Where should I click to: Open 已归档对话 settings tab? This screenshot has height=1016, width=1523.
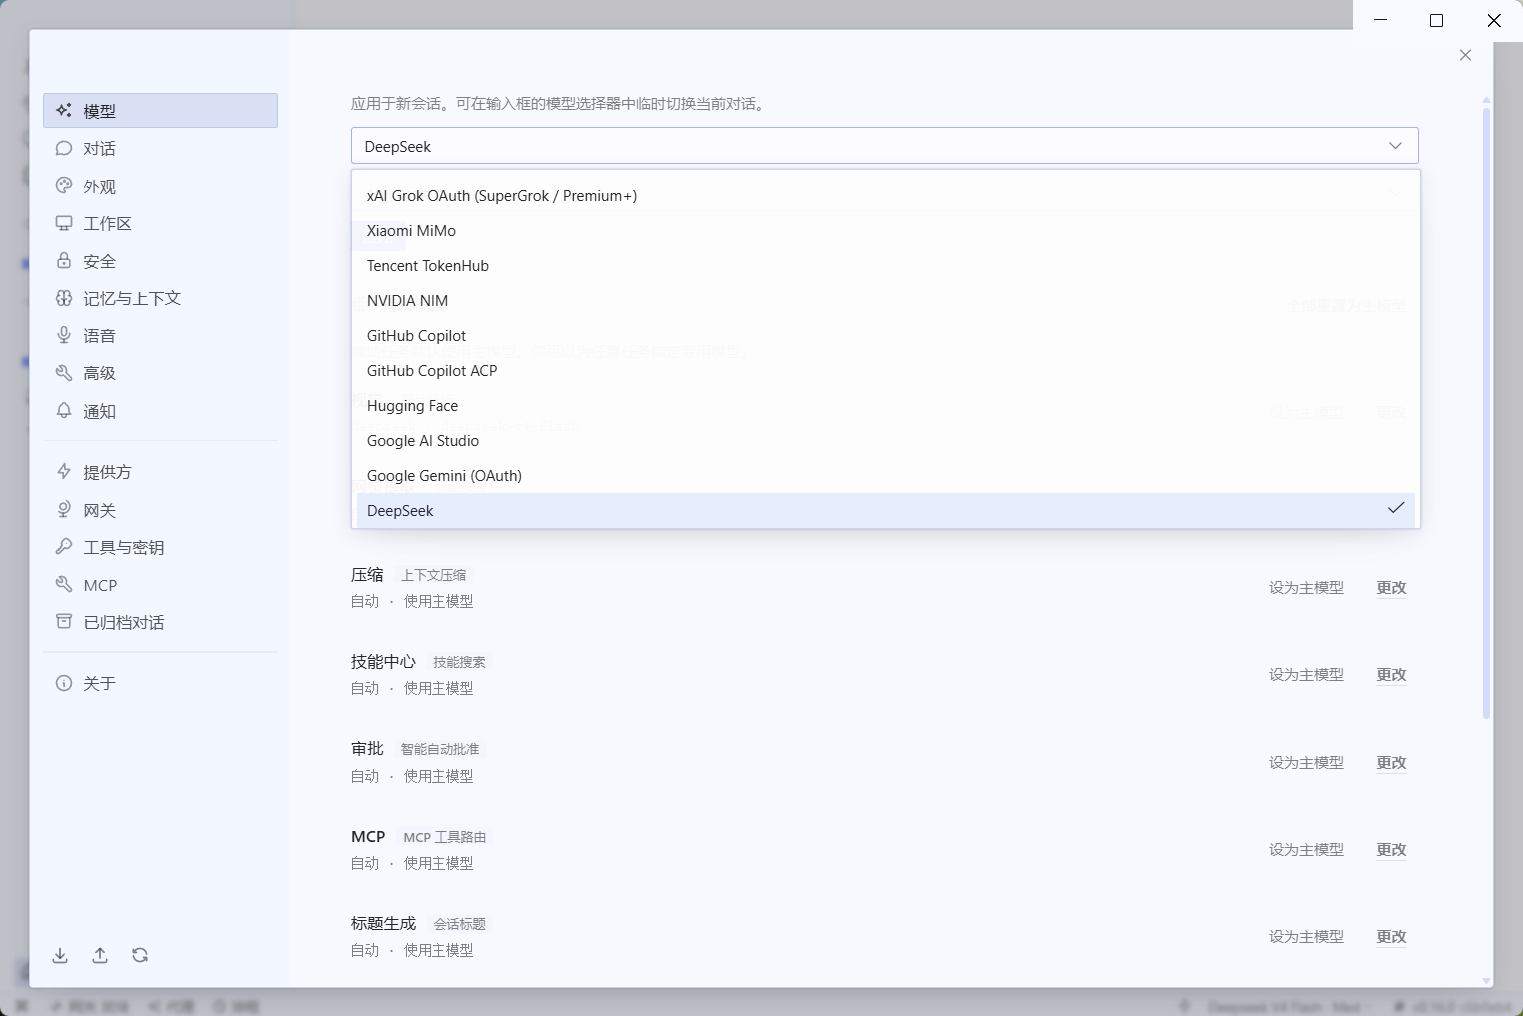160,622
